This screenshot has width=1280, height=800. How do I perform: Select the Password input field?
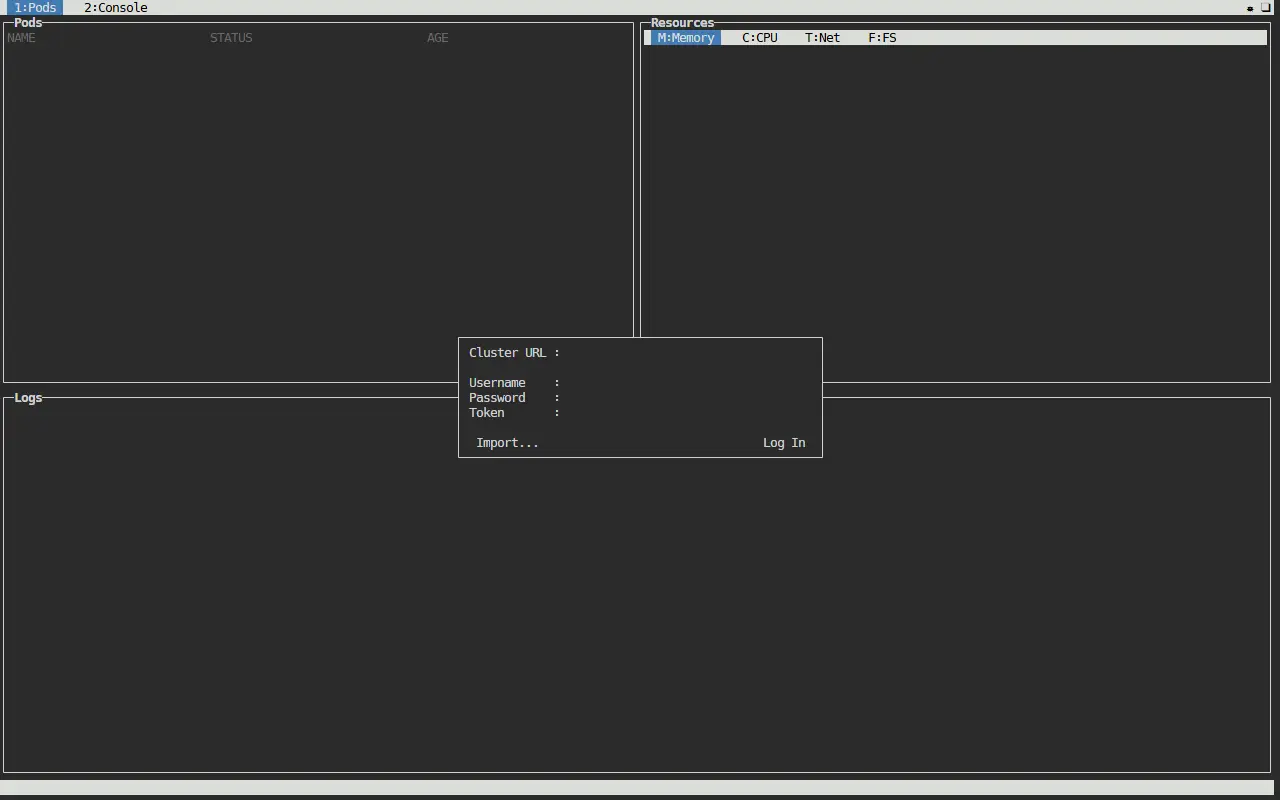689,398
